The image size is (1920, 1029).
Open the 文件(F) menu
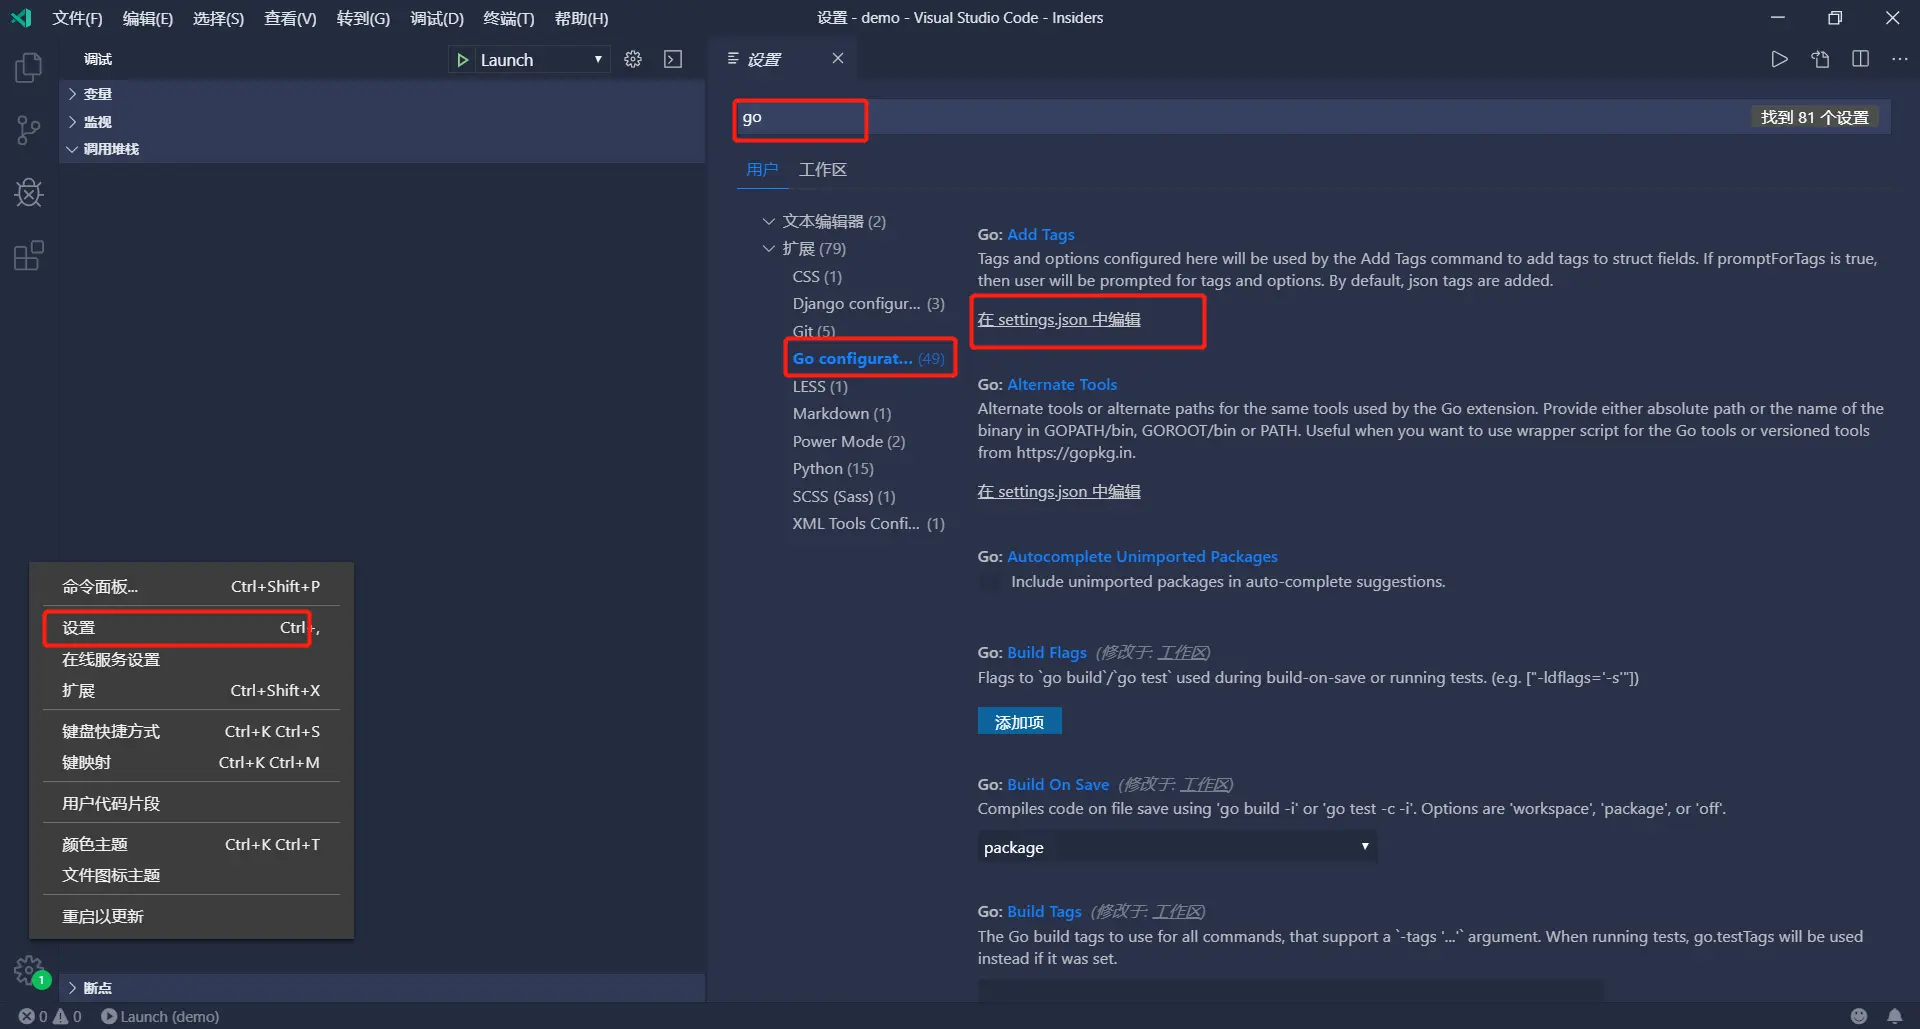pos(77,18)
